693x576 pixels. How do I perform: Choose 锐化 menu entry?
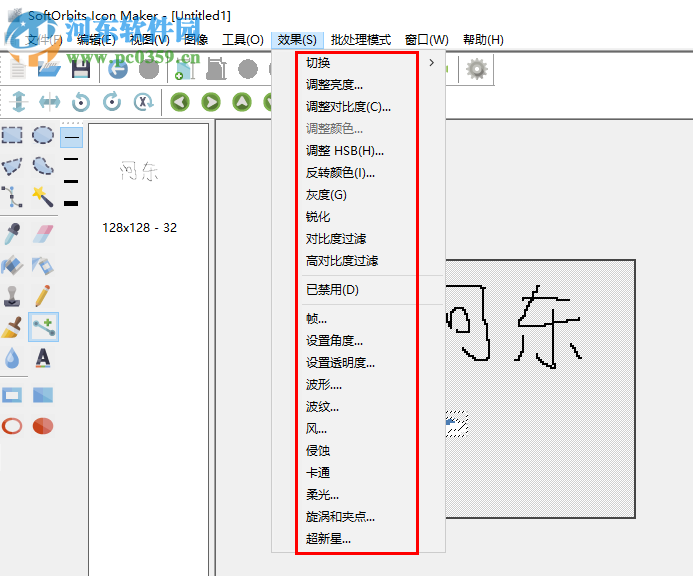tap(358, 217)
